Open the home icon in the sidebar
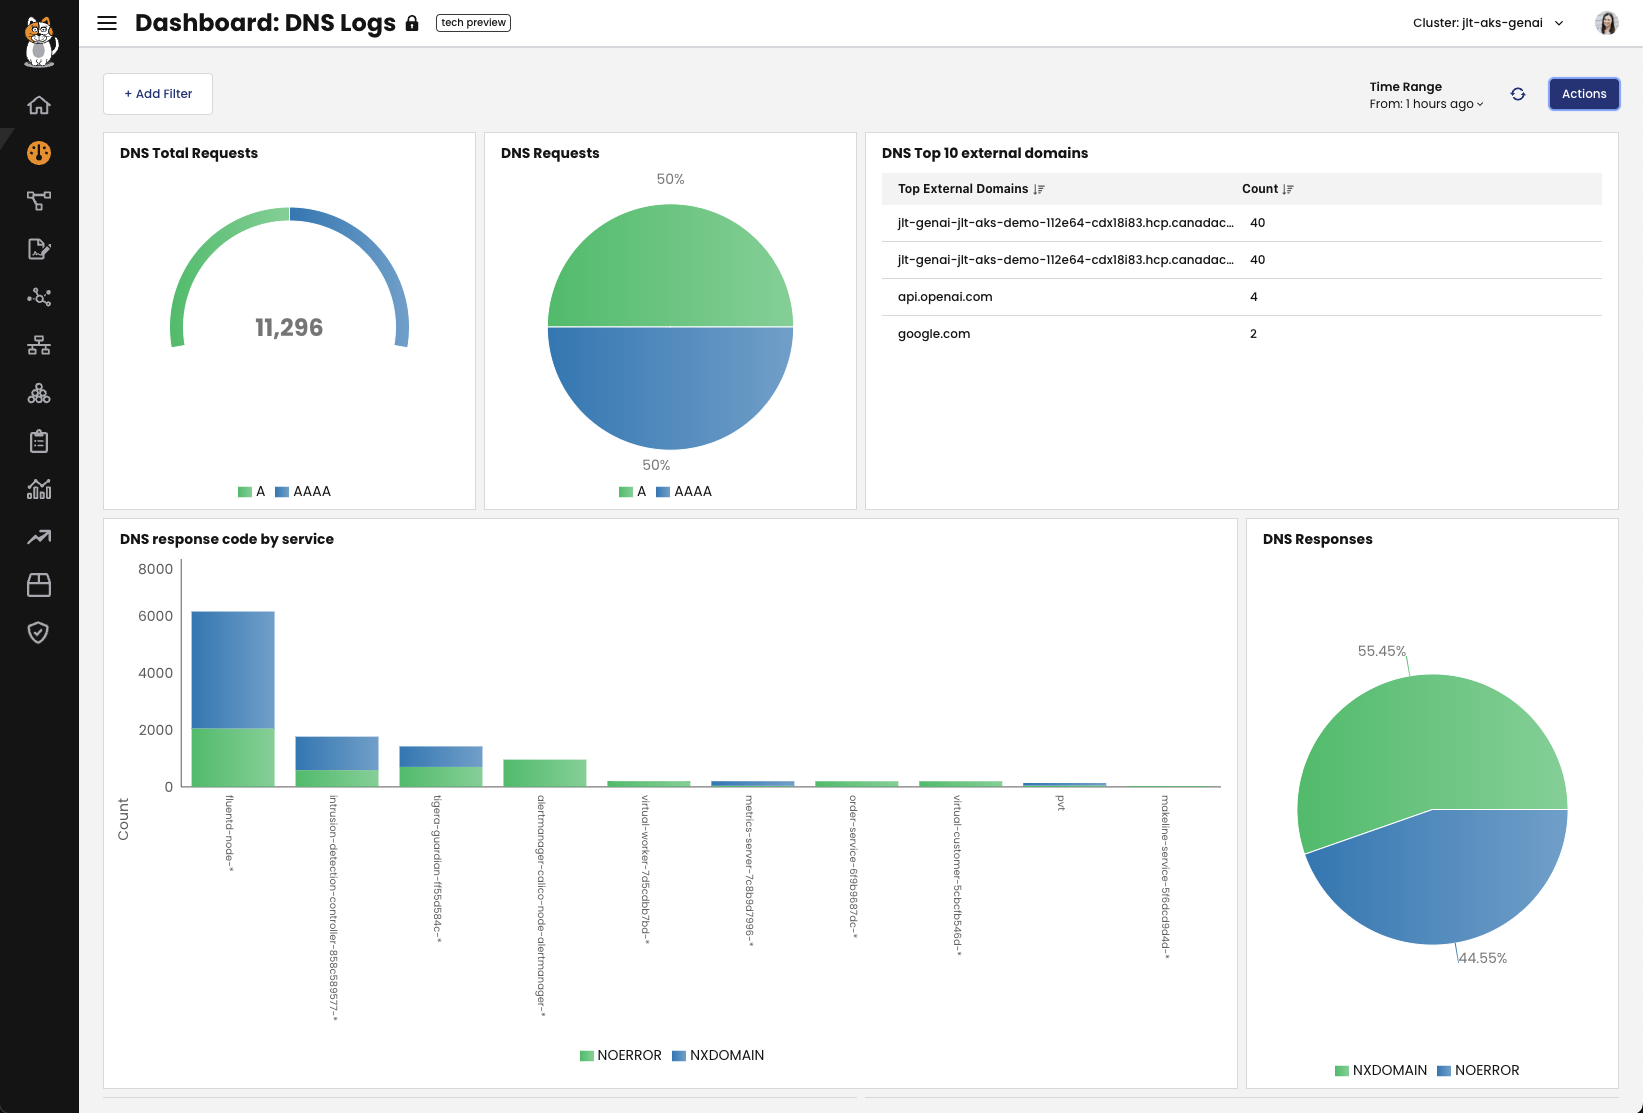Image resolution: width=1643 pixels, height=1113 pixels. 39,105
